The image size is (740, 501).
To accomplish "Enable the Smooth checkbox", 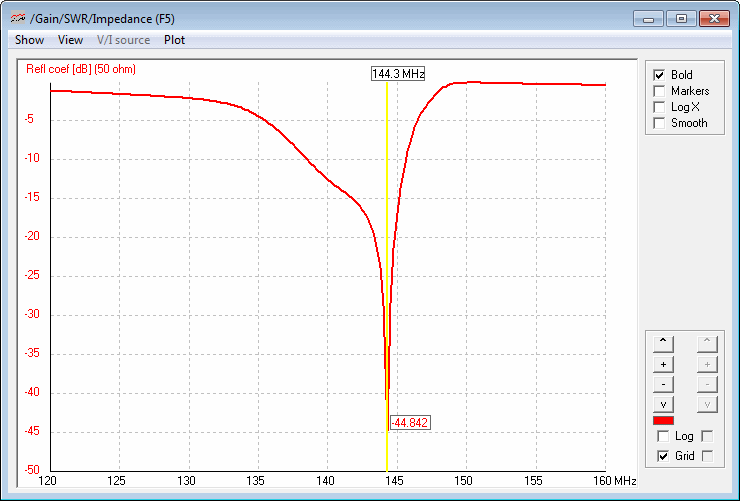I will click(x=659, y=123).
